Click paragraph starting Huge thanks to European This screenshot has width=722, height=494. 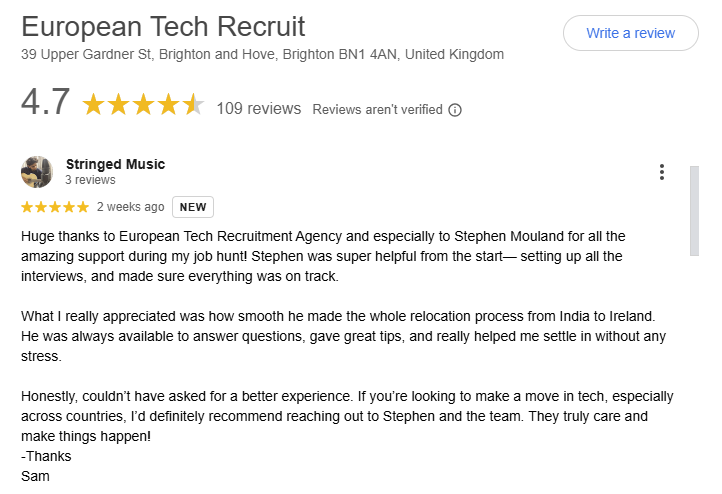323,256
